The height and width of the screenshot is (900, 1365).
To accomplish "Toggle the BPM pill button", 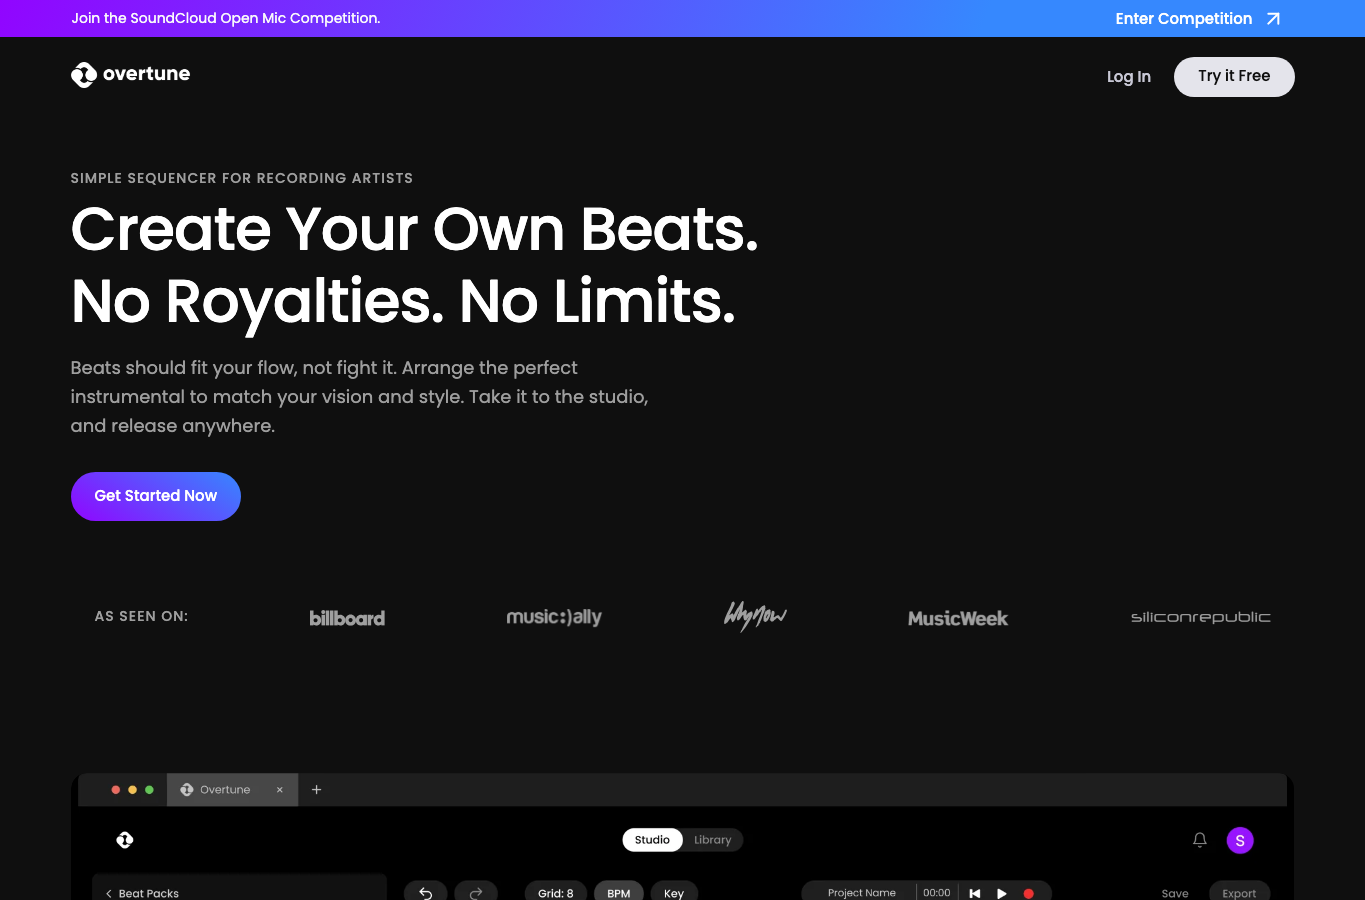I will point(619,892).
